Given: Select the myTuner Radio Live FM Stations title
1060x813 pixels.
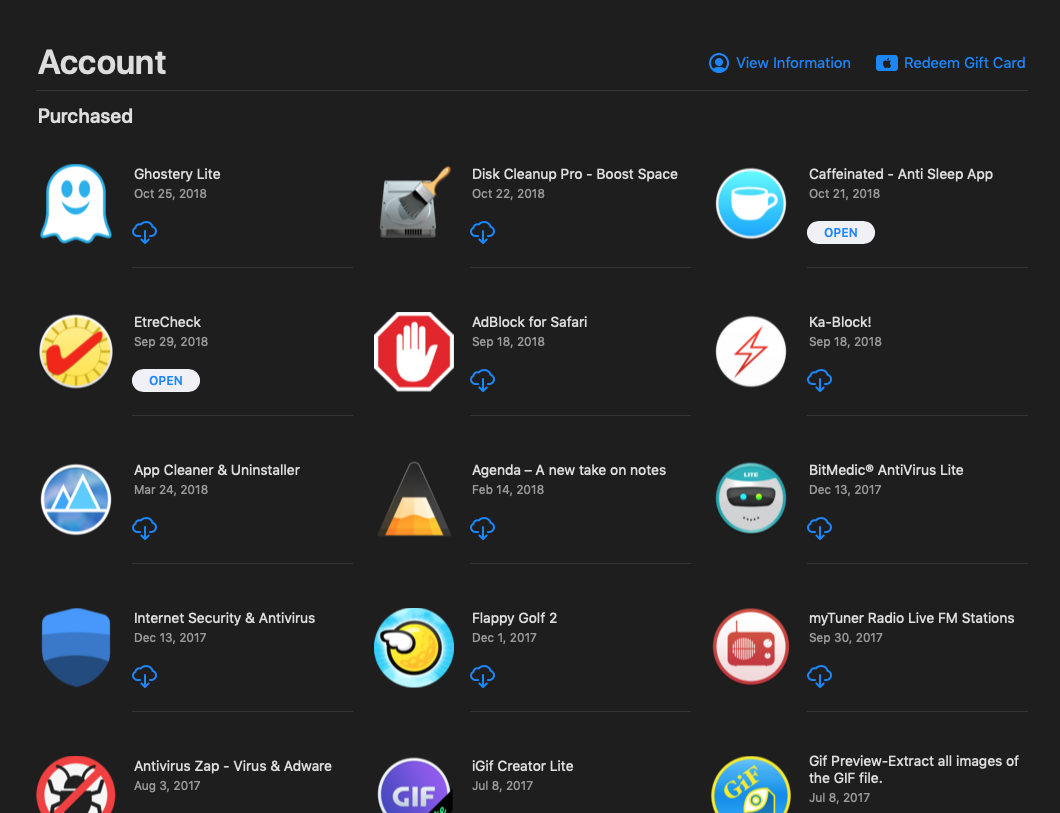Looking at the screenshot, I should [911, 618].
